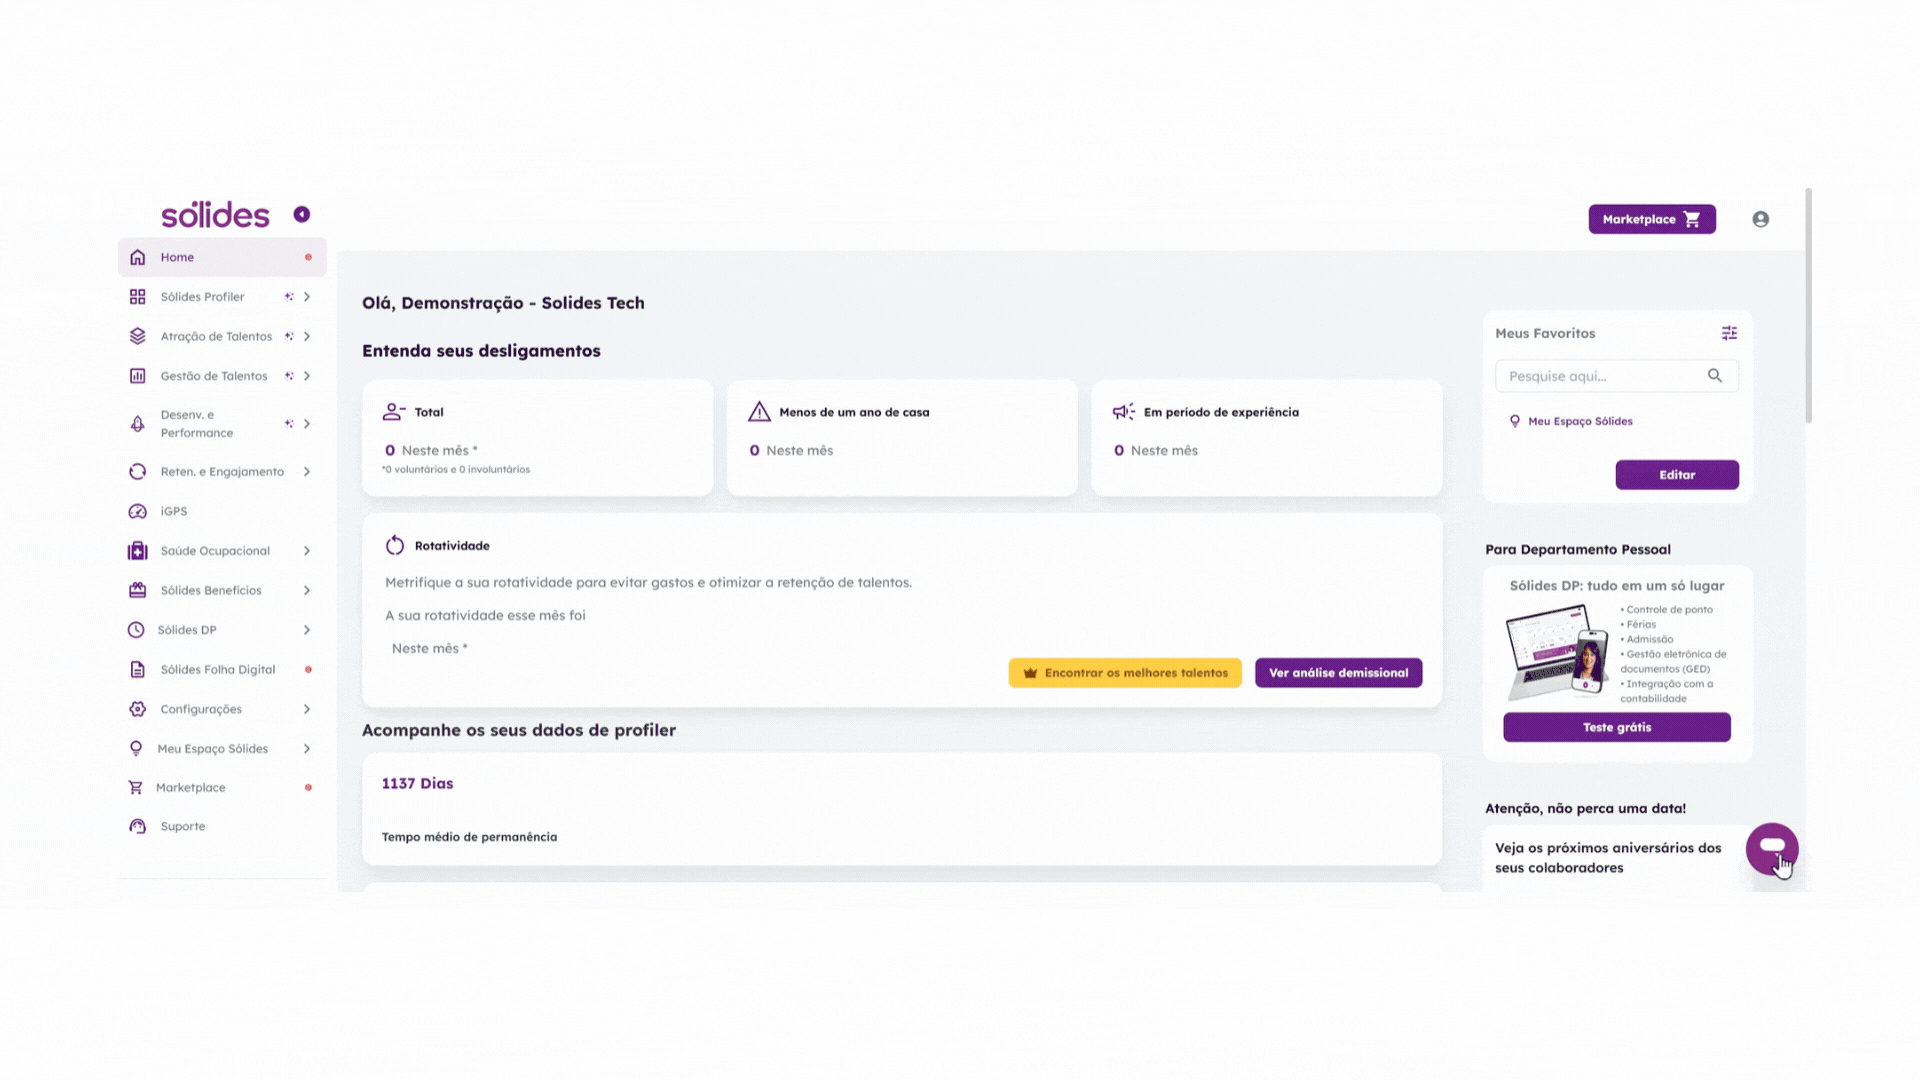Expand the Reten. e Engajamento chevron
The width and height of the screenshot is (1920, 1080).
point(307,471)
